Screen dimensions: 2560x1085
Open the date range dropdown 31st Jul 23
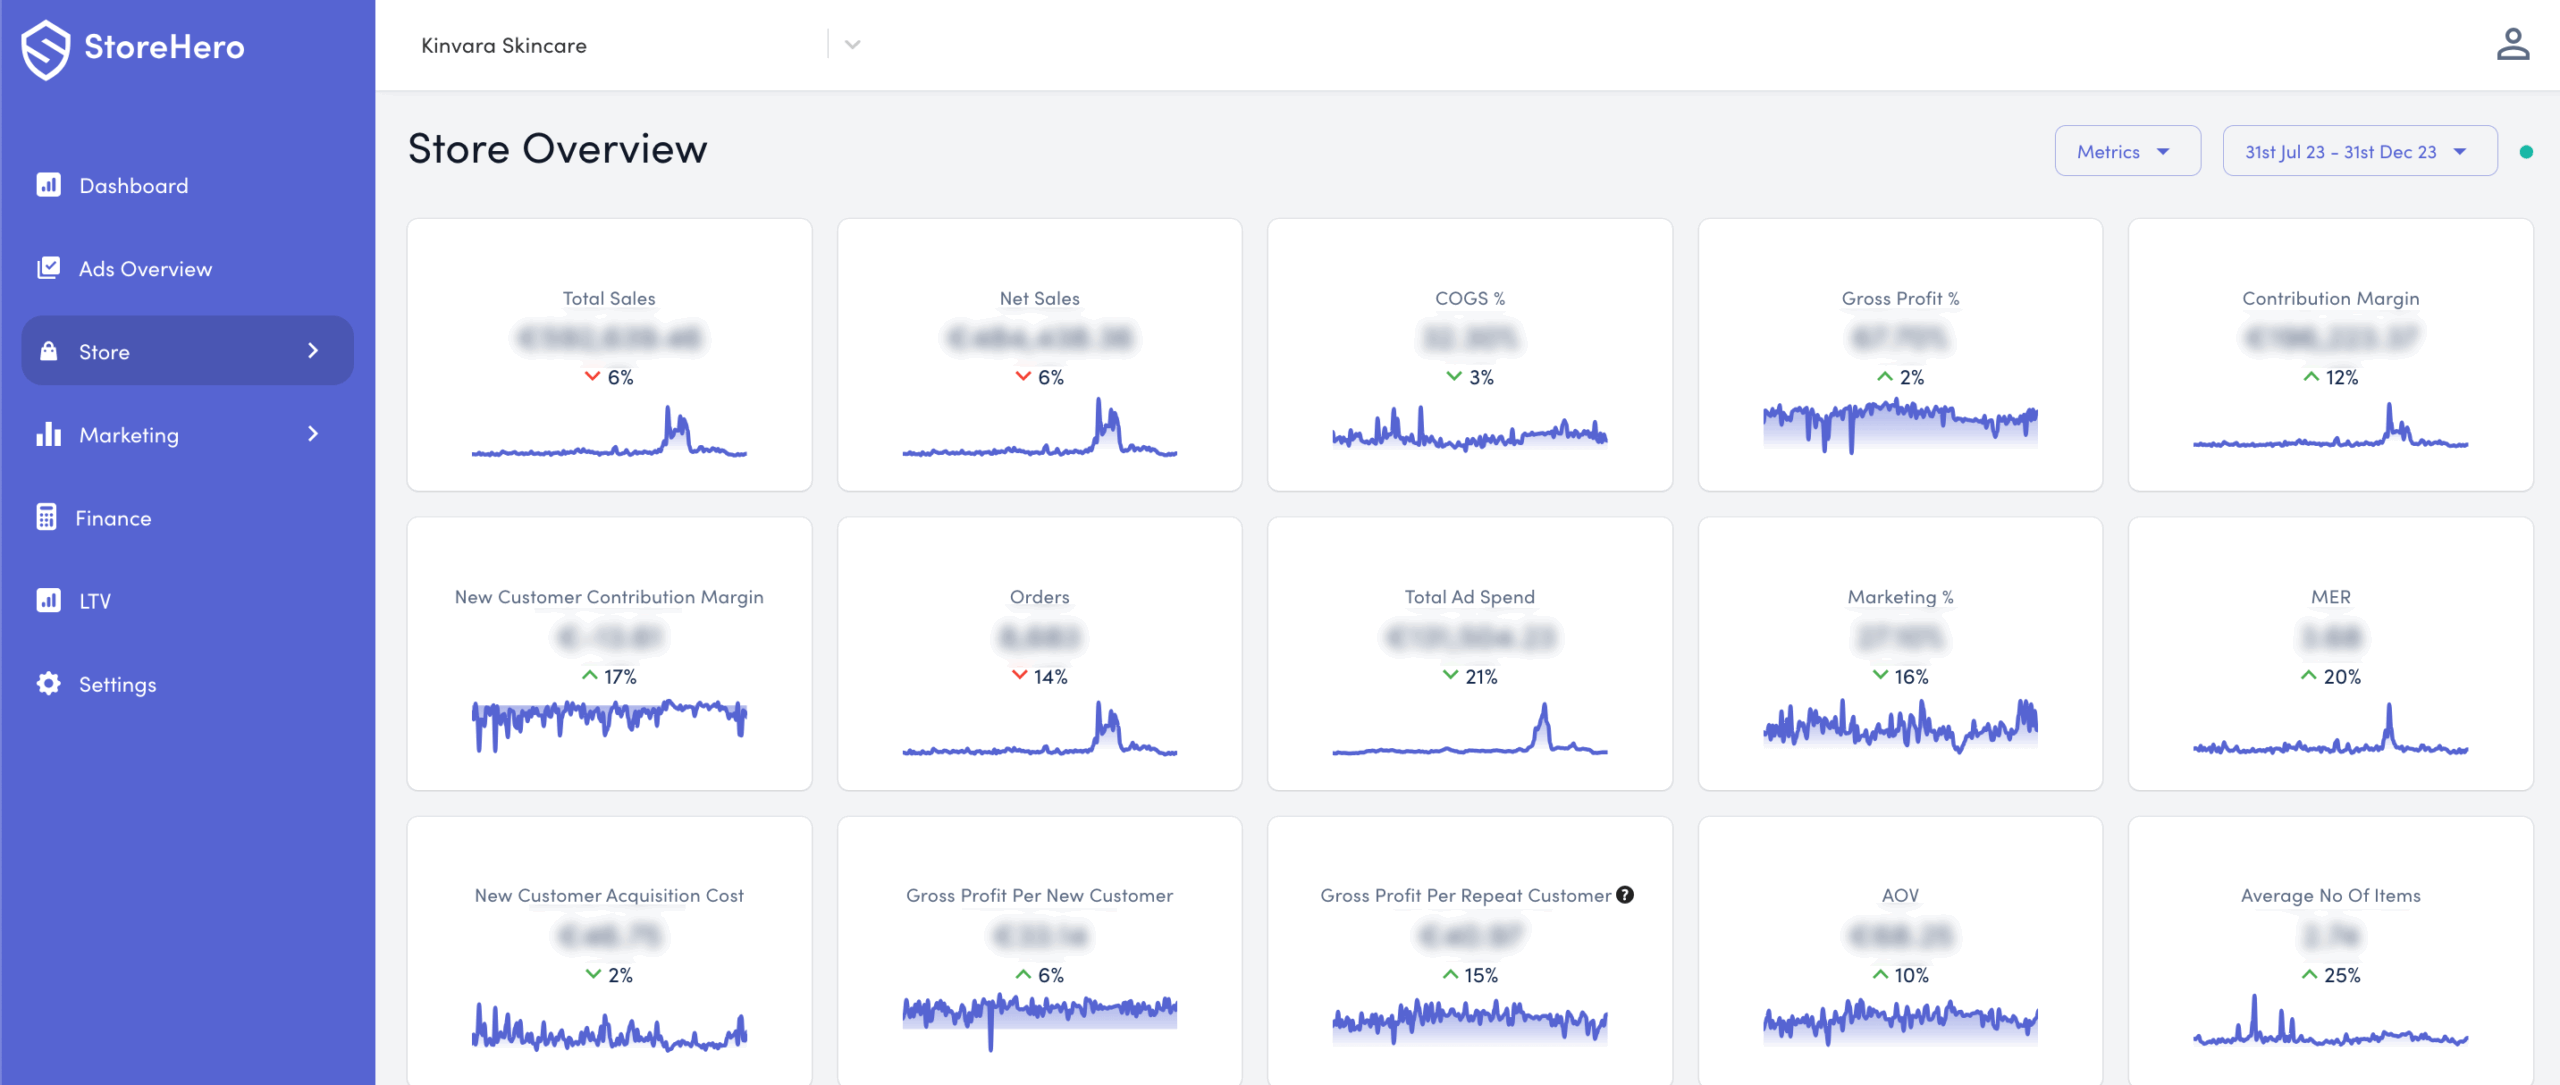(2358, 151)
